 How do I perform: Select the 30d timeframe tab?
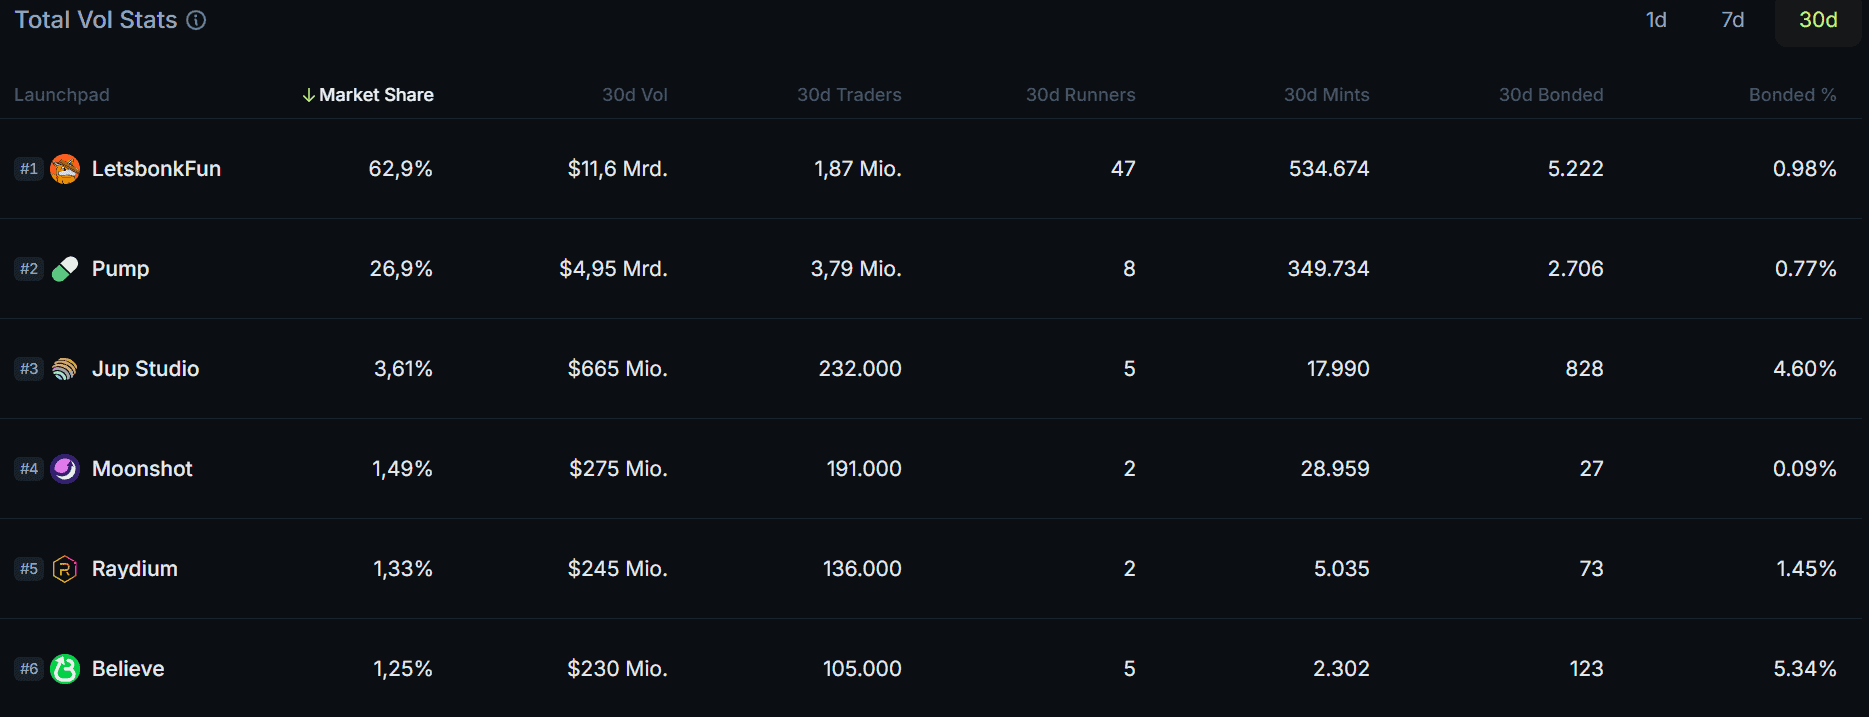tap(1818, 20)
